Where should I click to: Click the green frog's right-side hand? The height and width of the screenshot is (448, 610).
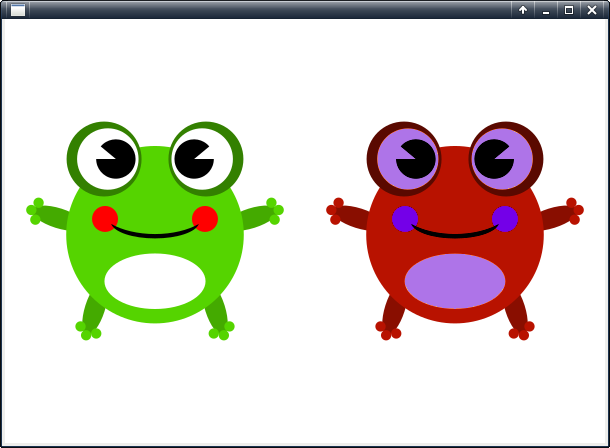tap(273, 210)
